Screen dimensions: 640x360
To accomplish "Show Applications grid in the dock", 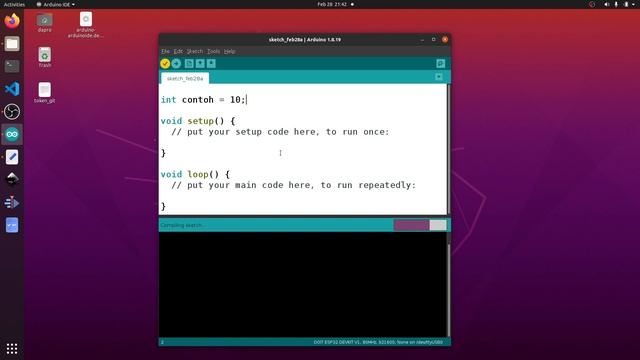I will tap(12, 349).
